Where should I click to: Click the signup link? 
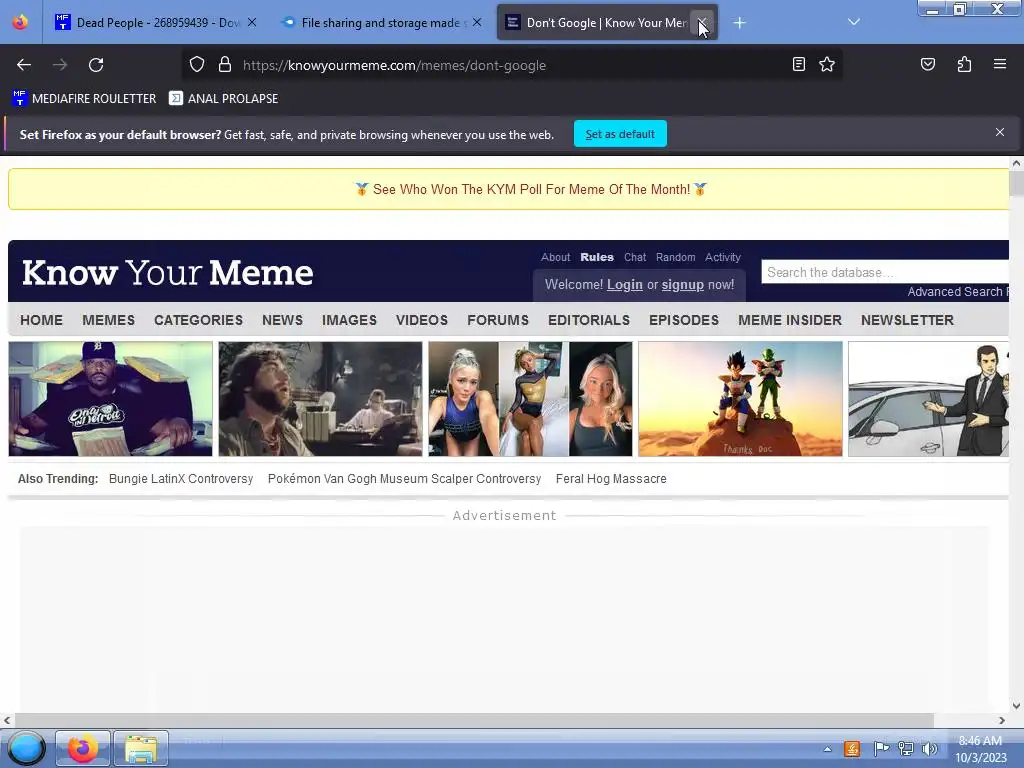click(x=682, y=285)
